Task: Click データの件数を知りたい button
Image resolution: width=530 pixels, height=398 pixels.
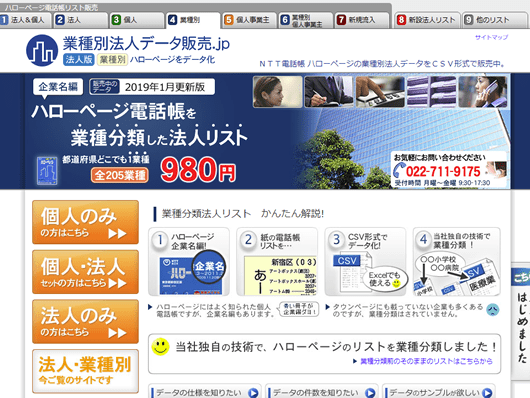Action: [x=321, y=392]
